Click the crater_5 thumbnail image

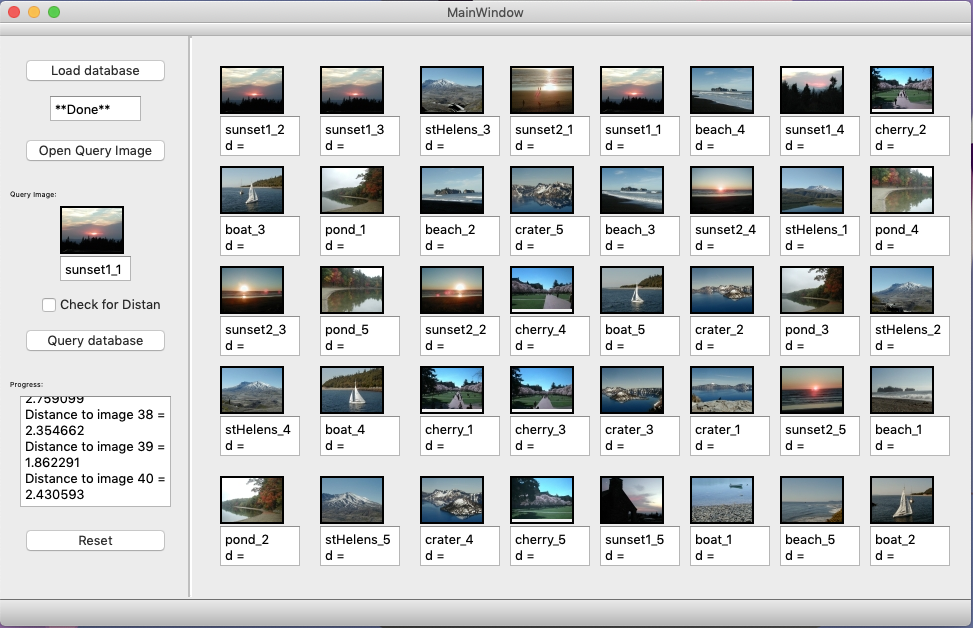[x=542, y=190]
